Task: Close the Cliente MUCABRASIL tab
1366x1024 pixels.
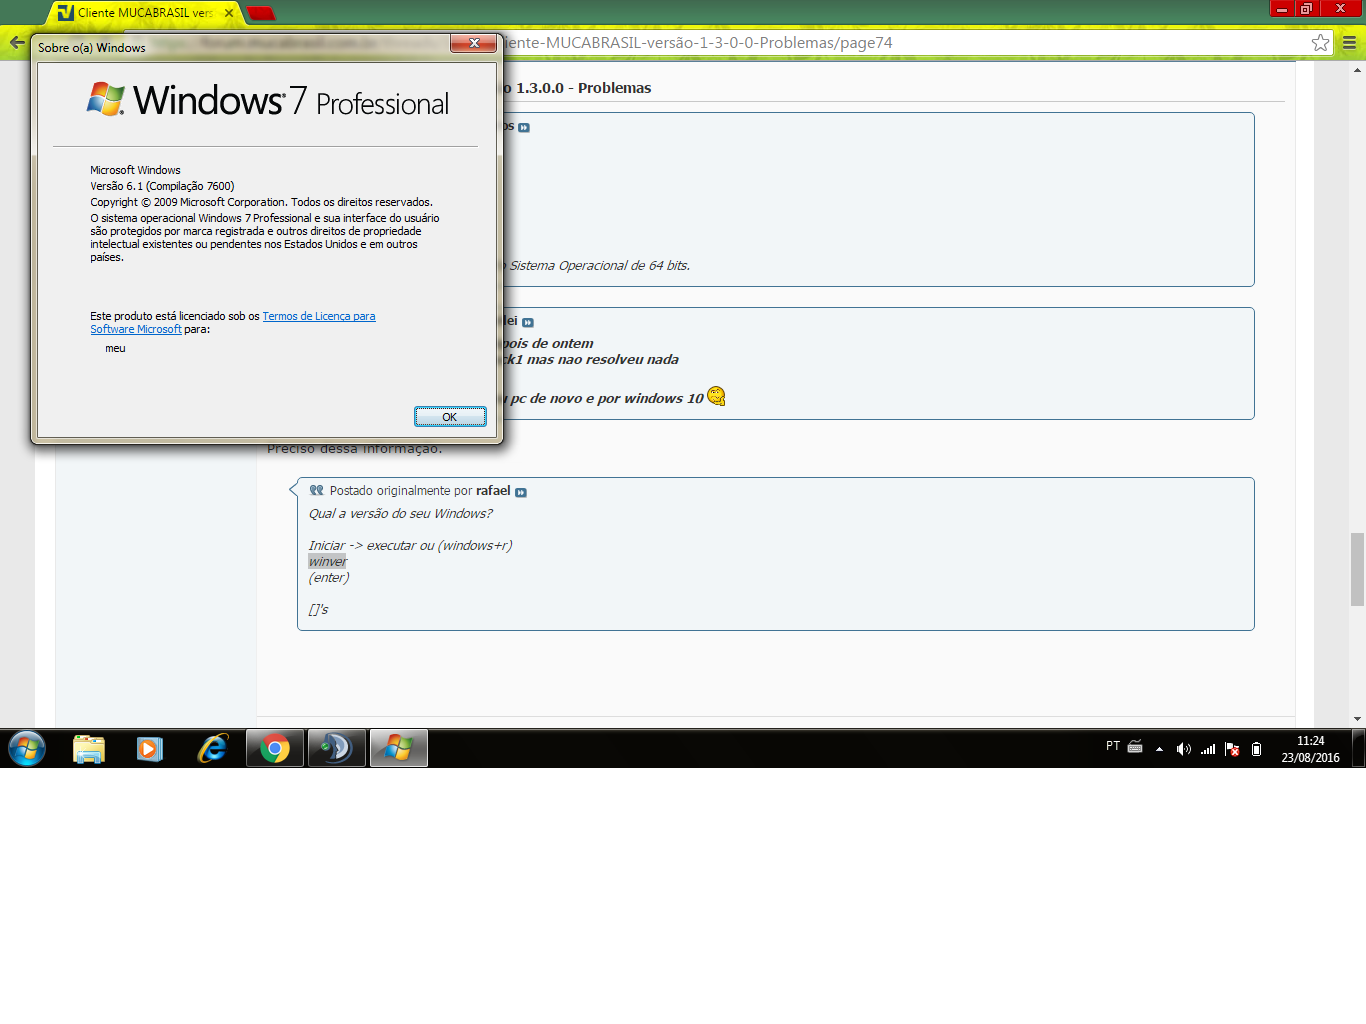Action: (229, 13)
